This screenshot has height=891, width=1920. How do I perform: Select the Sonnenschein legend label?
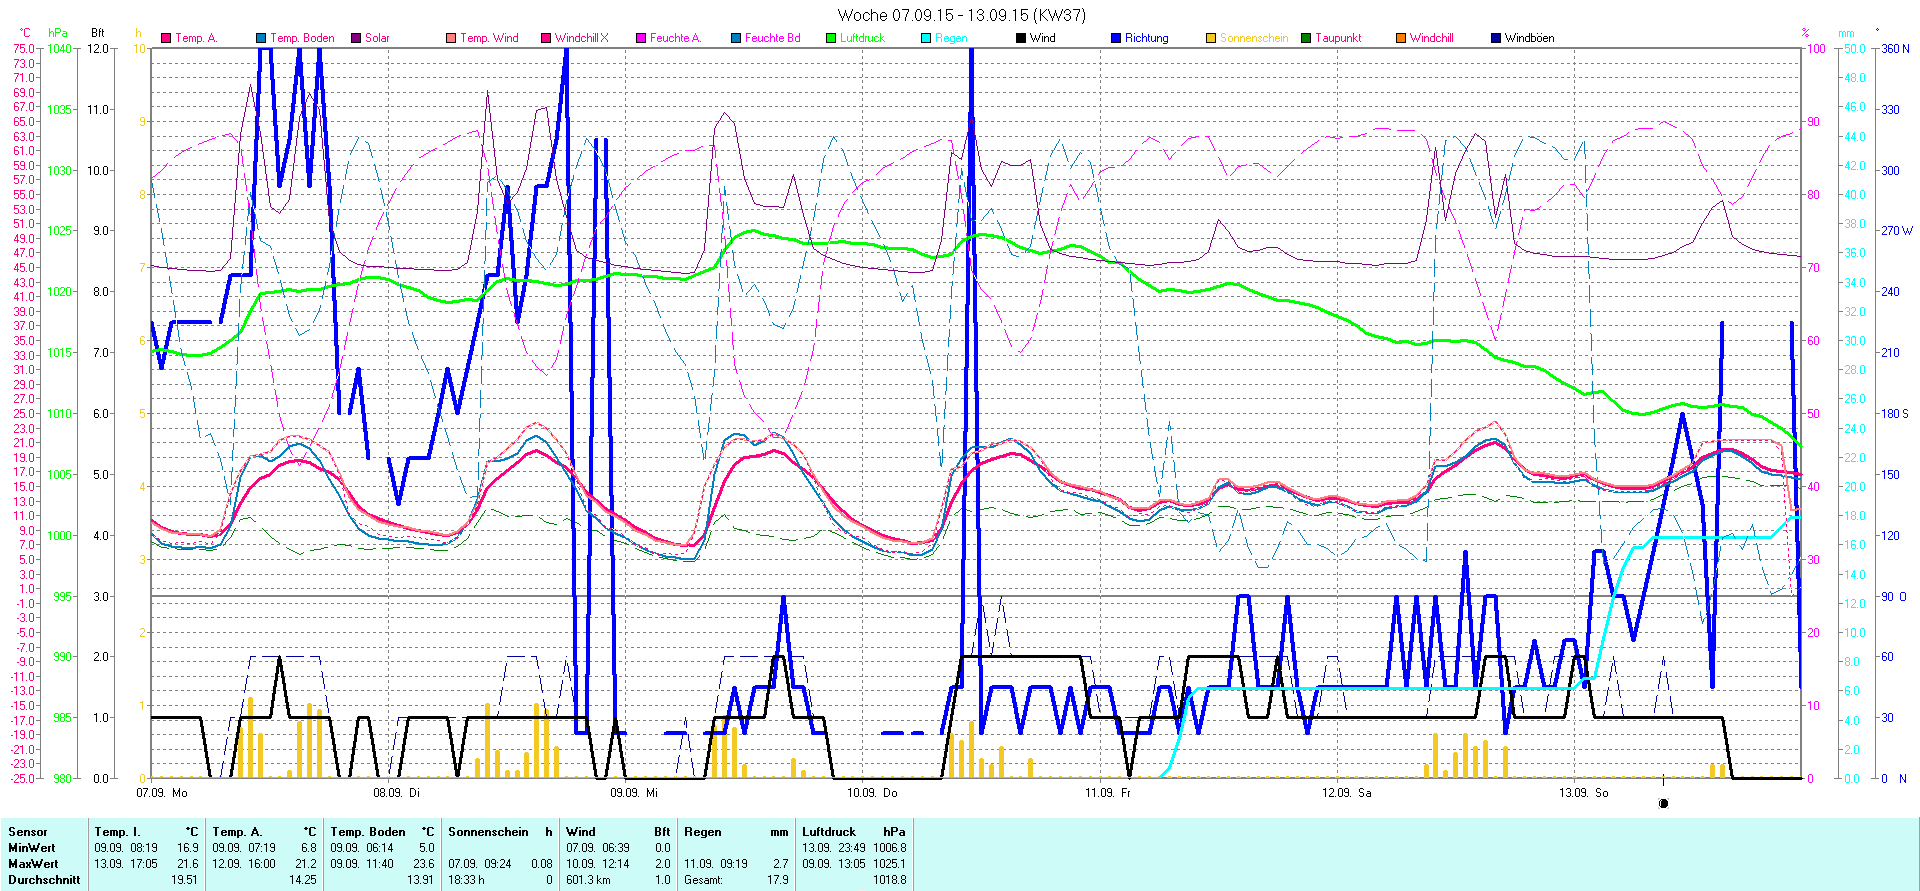1254,38
